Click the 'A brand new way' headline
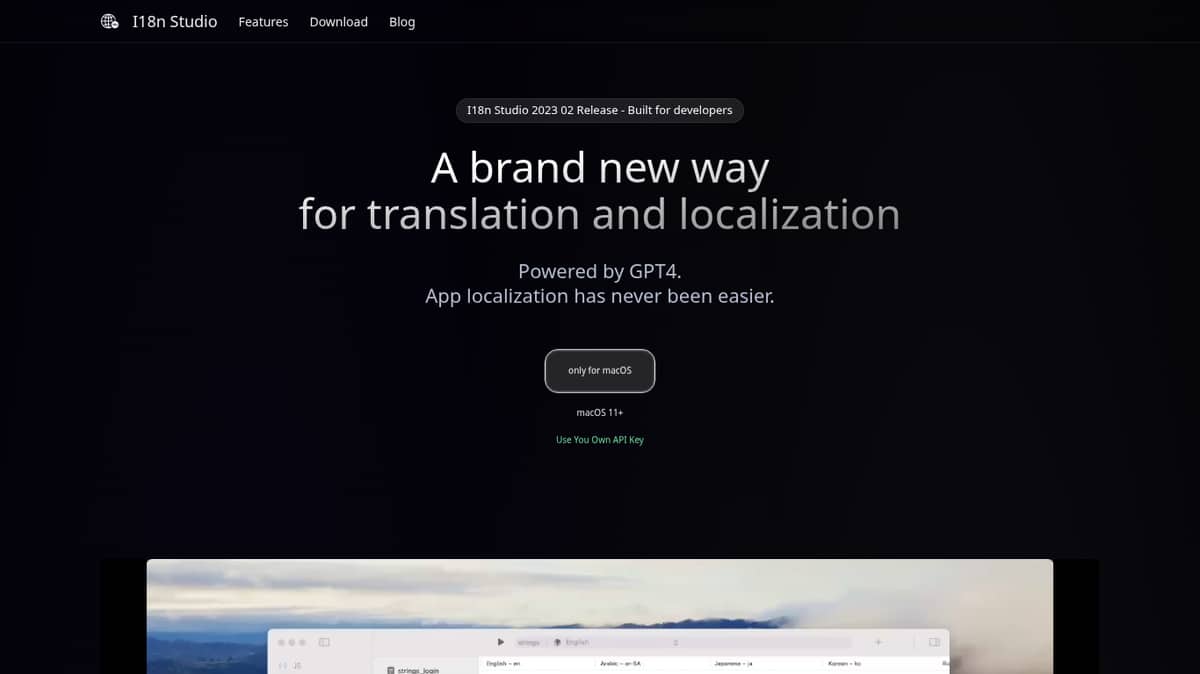Screen dimensions: 1200x674 pyautogui.click(x=600, y=168)
